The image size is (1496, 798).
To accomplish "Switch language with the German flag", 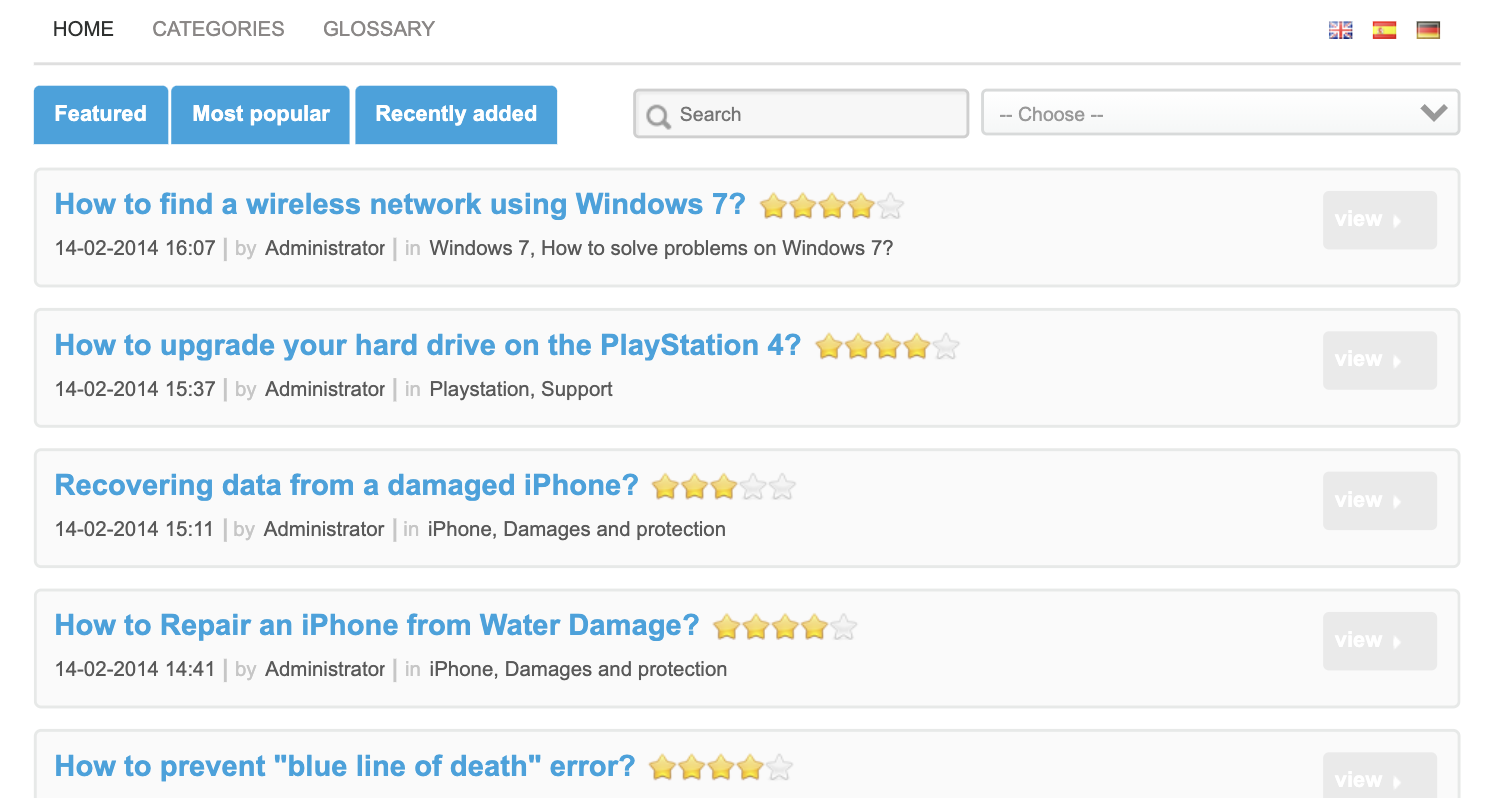I will pyautogui.click(x=1428, y=30).
